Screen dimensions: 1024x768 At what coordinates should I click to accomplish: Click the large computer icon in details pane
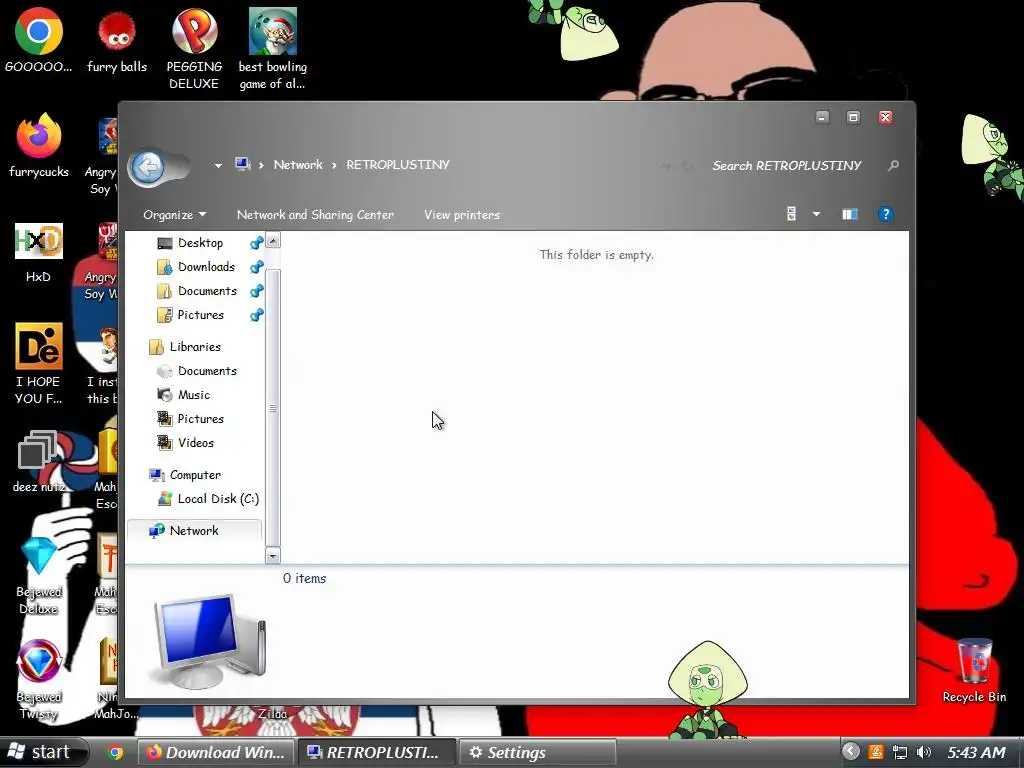pos(209,641)
